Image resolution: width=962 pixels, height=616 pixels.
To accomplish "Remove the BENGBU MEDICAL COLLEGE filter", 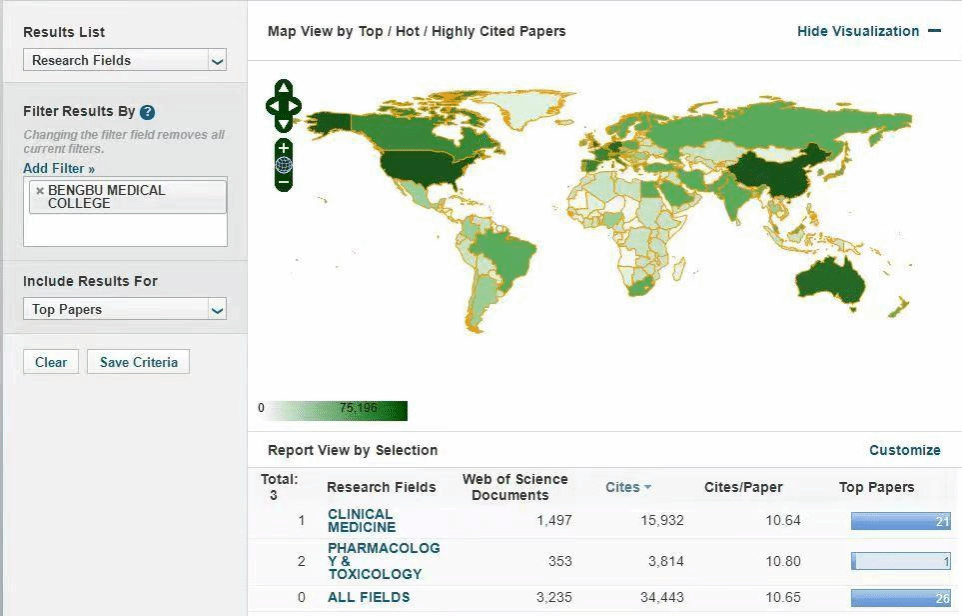I will (x=40, y=191).
